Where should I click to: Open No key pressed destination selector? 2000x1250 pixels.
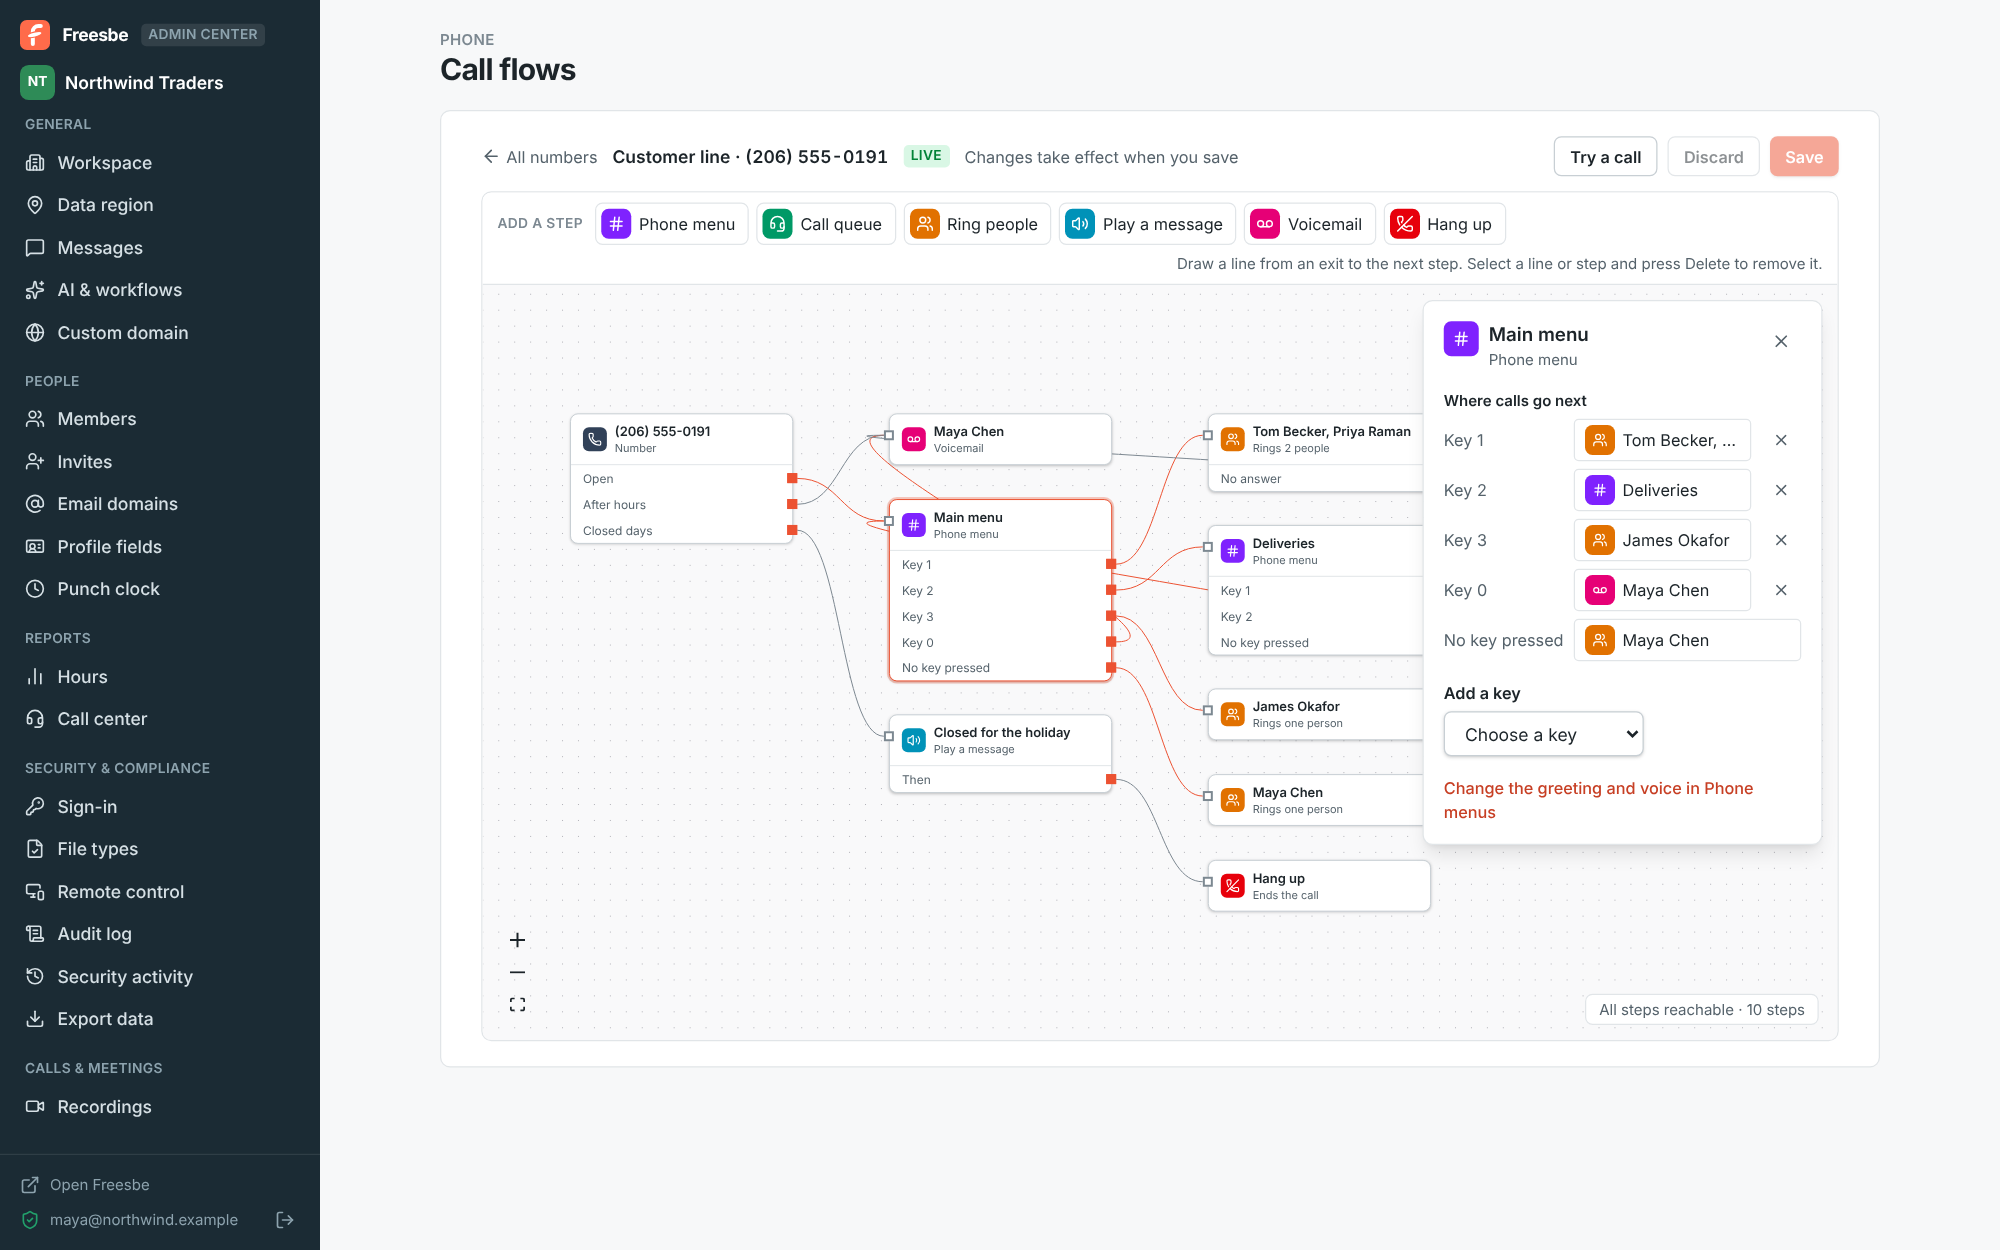click(1687, 640)
